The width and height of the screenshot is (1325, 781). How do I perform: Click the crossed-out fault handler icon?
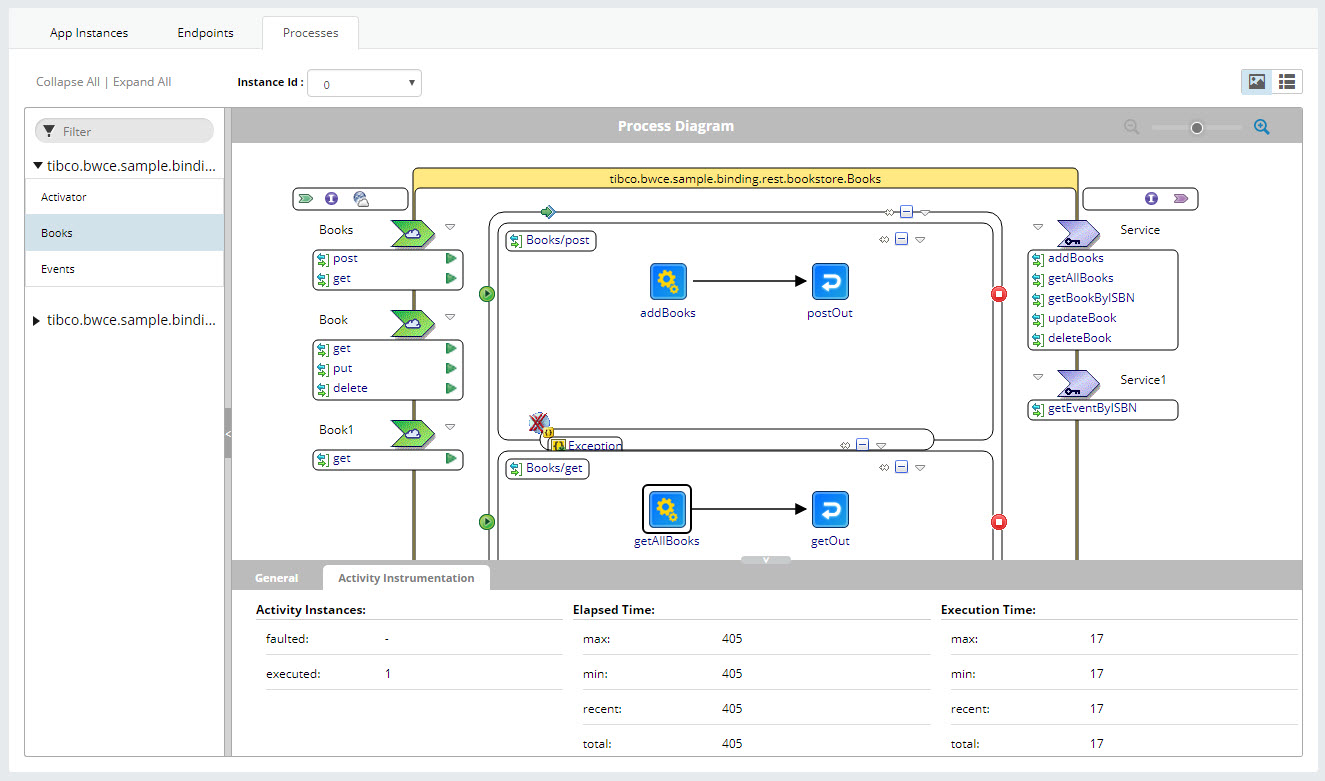[539, 423]
